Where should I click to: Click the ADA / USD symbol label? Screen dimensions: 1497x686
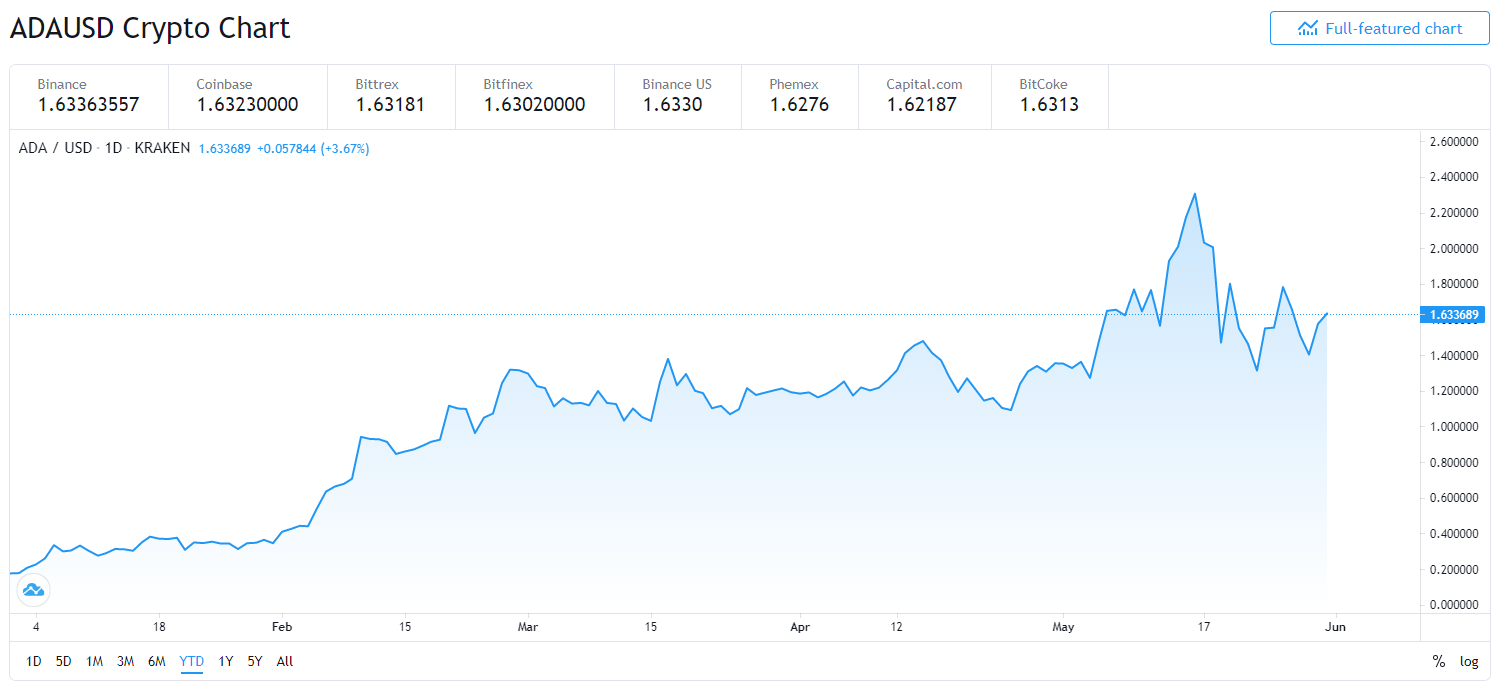(x=55, y=148)
